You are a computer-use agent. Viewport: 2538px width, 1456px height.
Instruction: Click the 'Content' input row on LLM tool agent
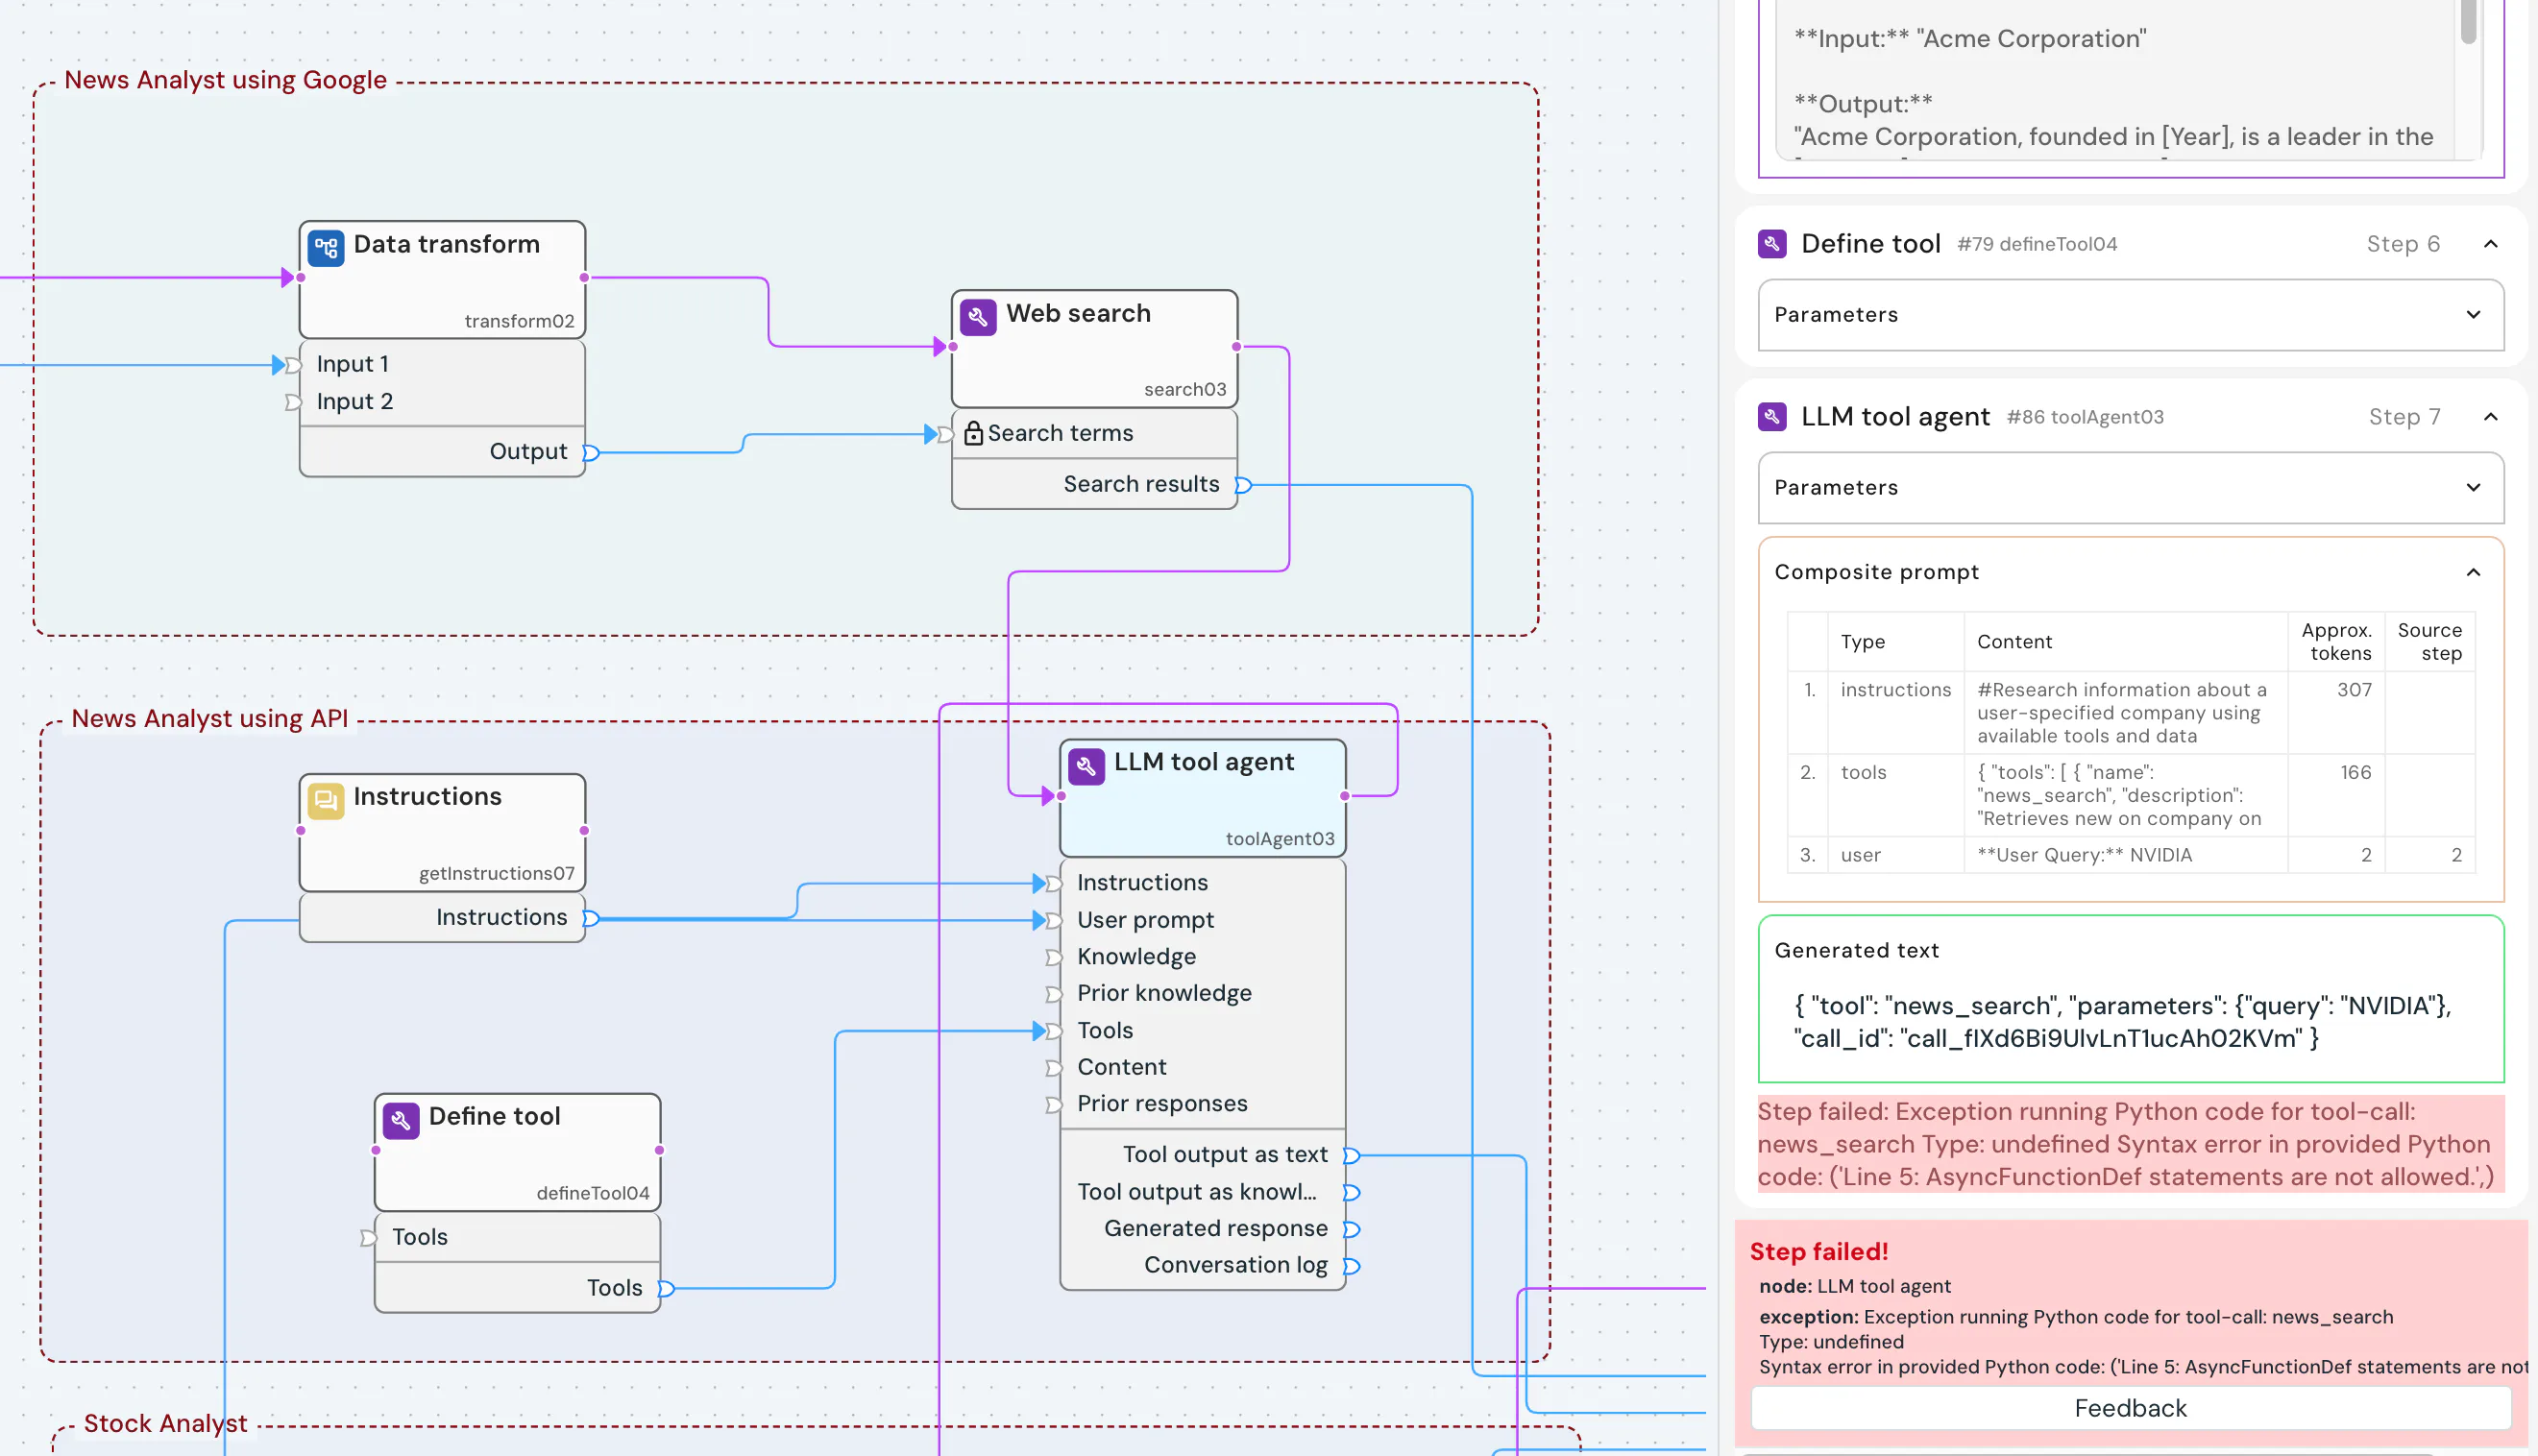coord(1202,1067)
